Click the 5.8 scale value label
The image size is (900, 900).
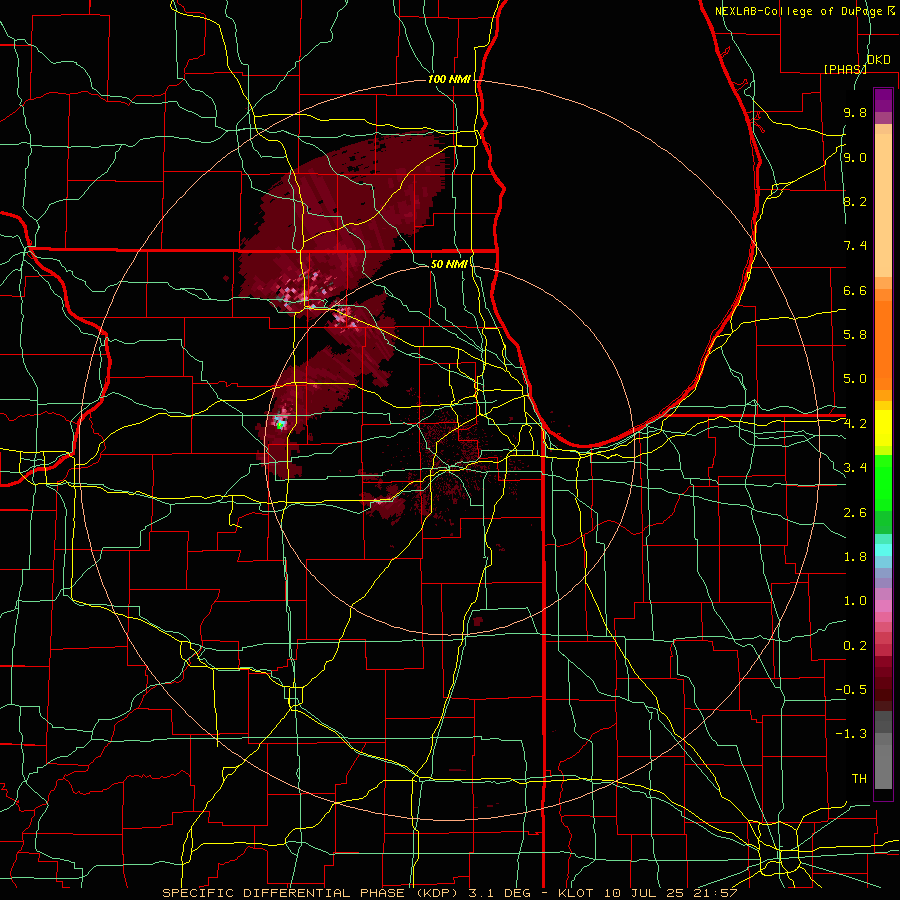855,335
